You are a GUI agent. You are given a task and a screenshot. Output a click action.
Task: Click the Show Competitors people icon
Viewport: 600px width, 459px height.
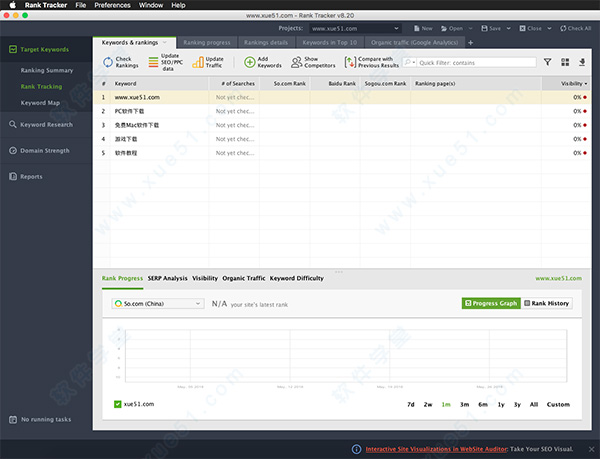297,62
